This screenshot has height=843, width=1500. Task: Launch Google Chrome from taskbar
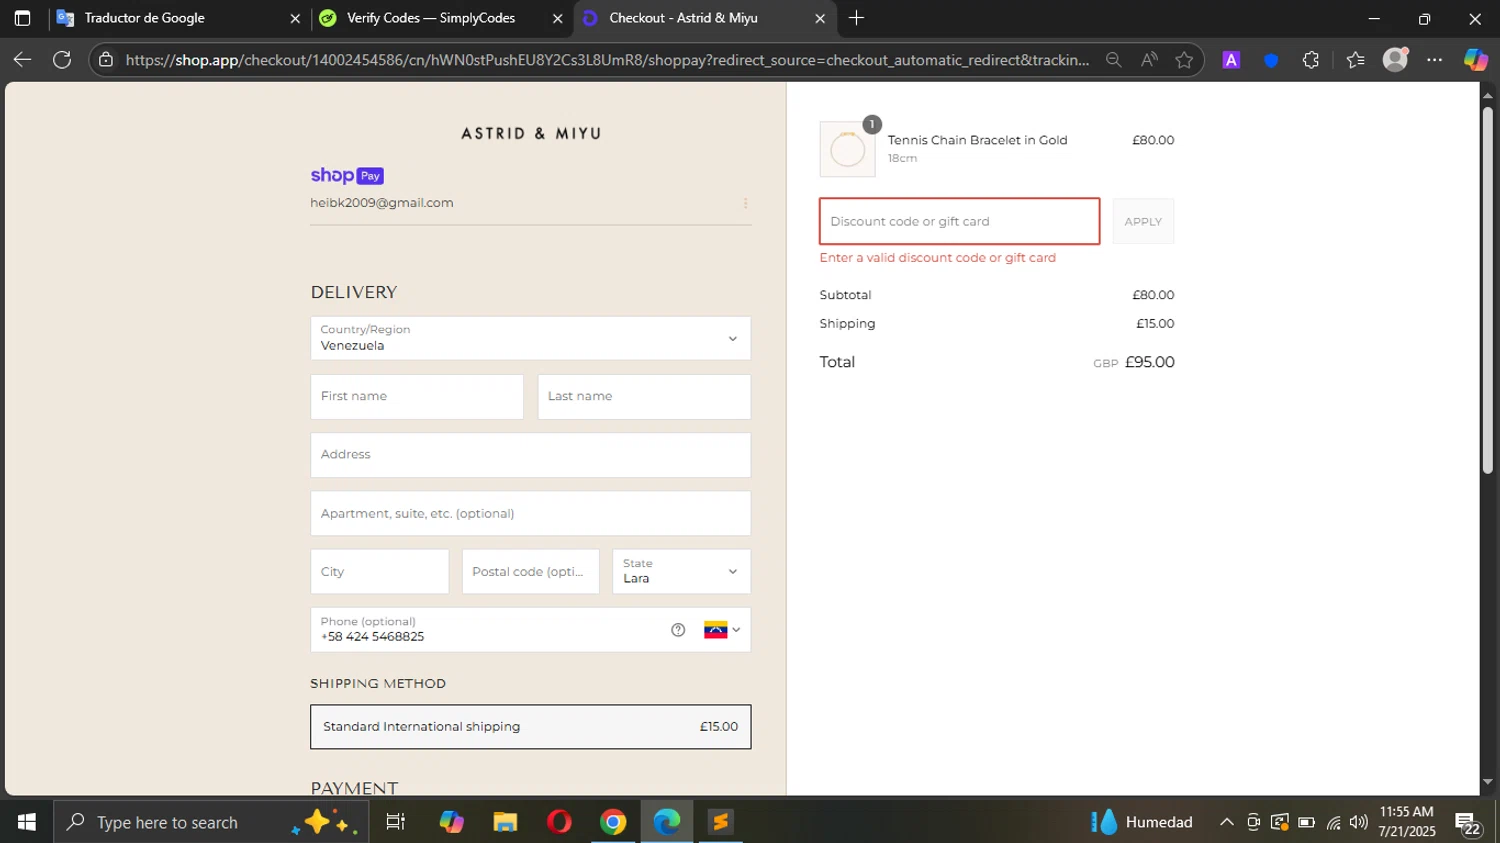(613, 822)
